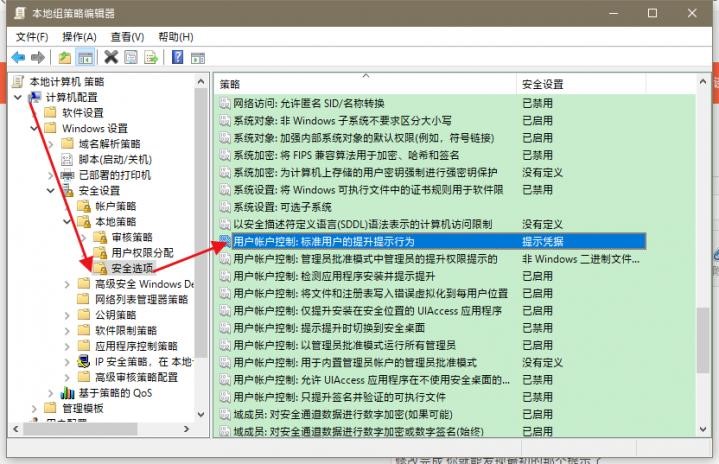Select policy 用户帐户控制: 以管理员批准模式运行所有管理员
Screen dimensions: 719x464
pos(344,345)
